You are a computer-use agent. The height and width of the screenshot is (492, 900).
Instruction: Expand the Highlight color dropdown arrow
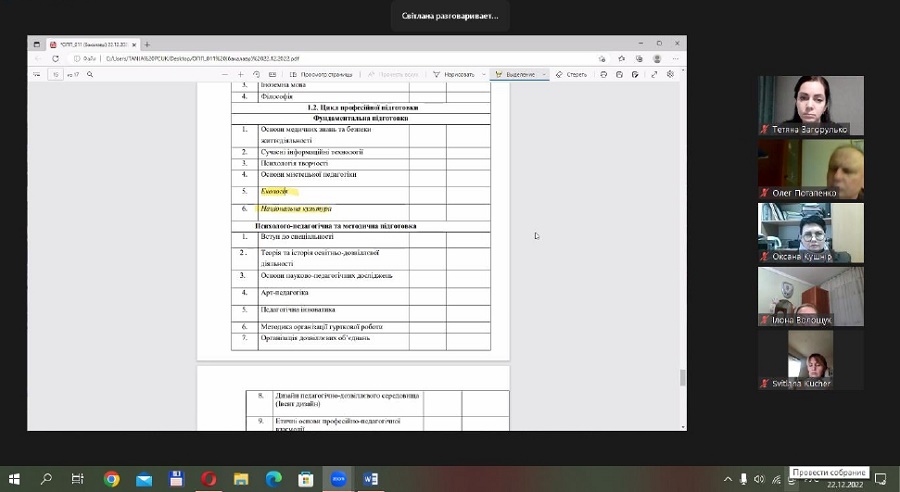click(x=544, y=74)
